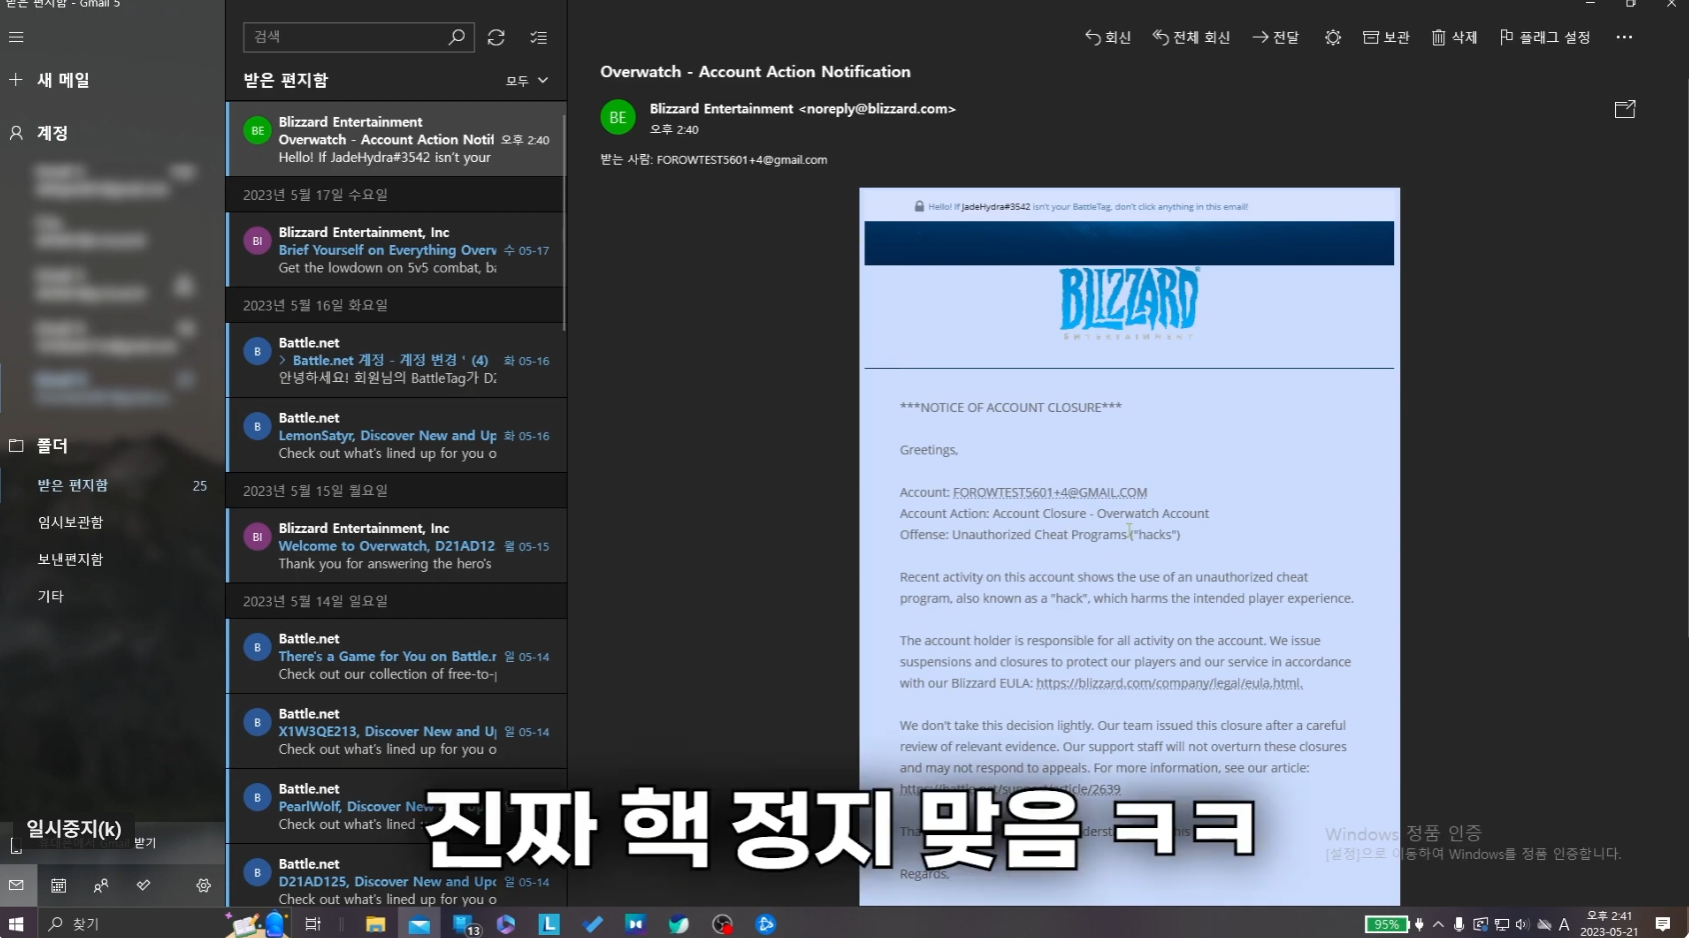Screen dimensions: 1689x938
Task: Compose a new mail (새 메일)
Action: pos(50,80)
